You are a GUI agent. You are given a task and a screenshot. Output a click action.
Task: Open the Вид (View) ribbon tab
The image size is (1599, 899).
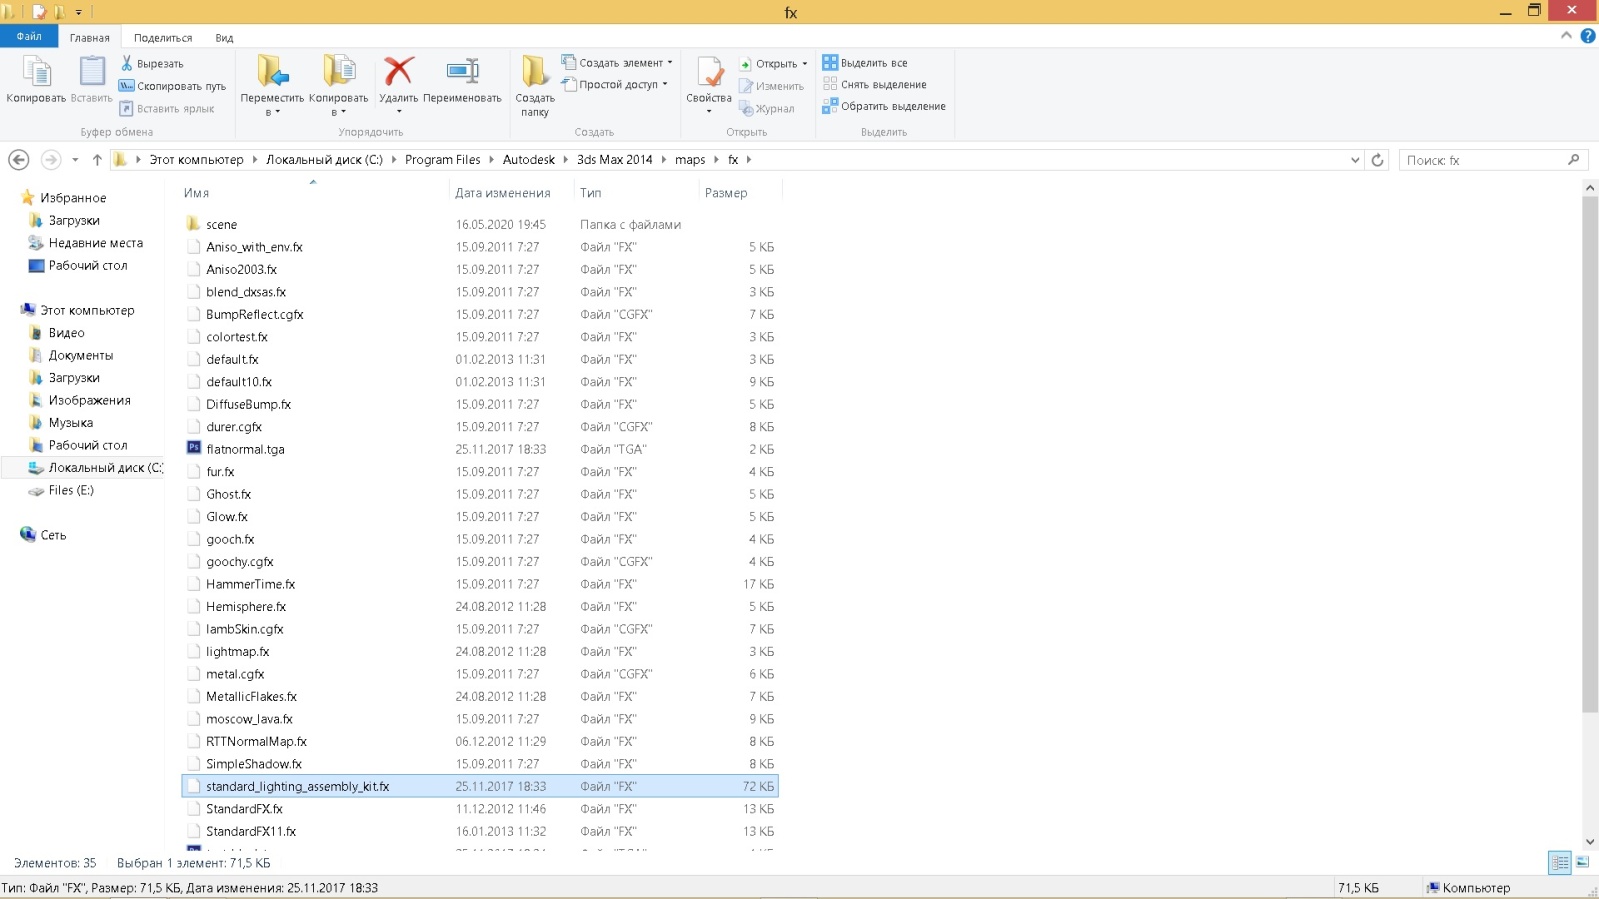pos(224,38)
